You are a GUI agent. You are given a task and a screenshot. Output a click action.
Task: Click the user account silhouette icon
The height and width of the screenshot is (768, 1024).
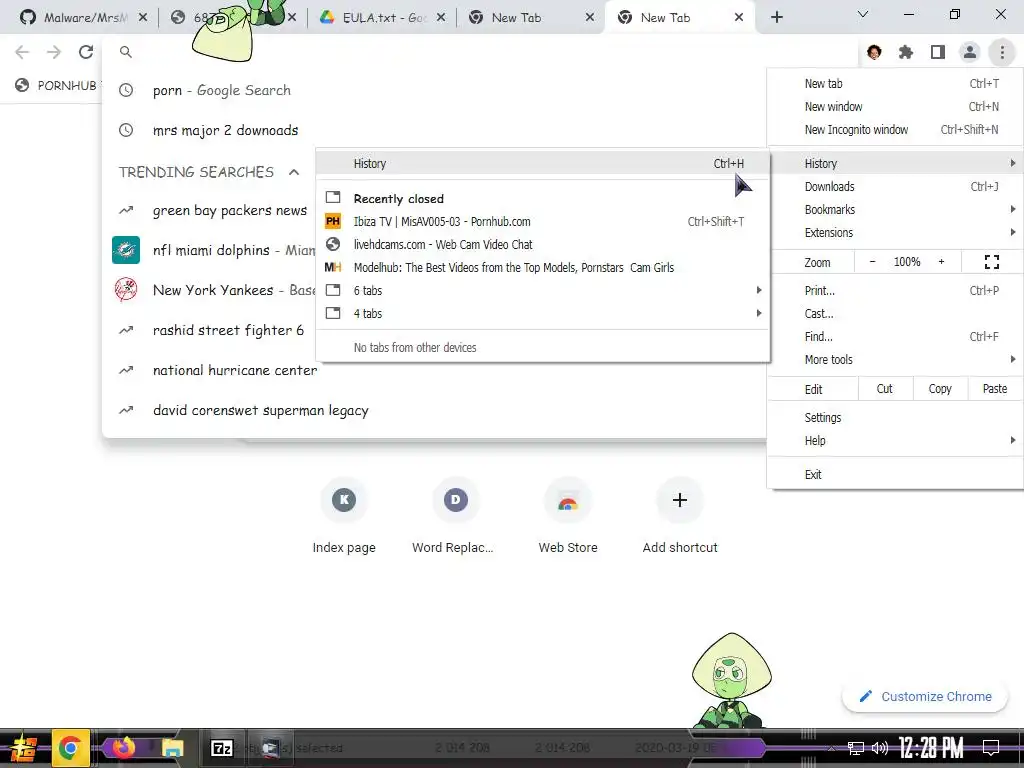(x=970, y=52)
